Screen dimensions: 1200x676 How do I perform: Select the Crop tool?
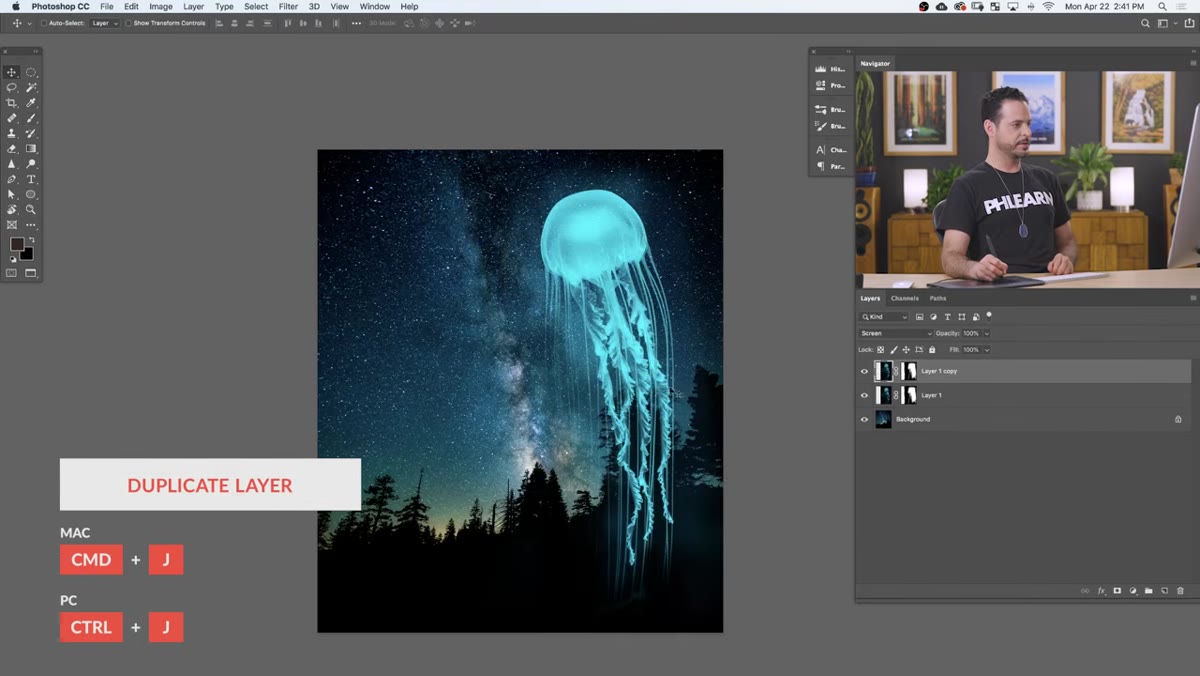click(12, 103)
